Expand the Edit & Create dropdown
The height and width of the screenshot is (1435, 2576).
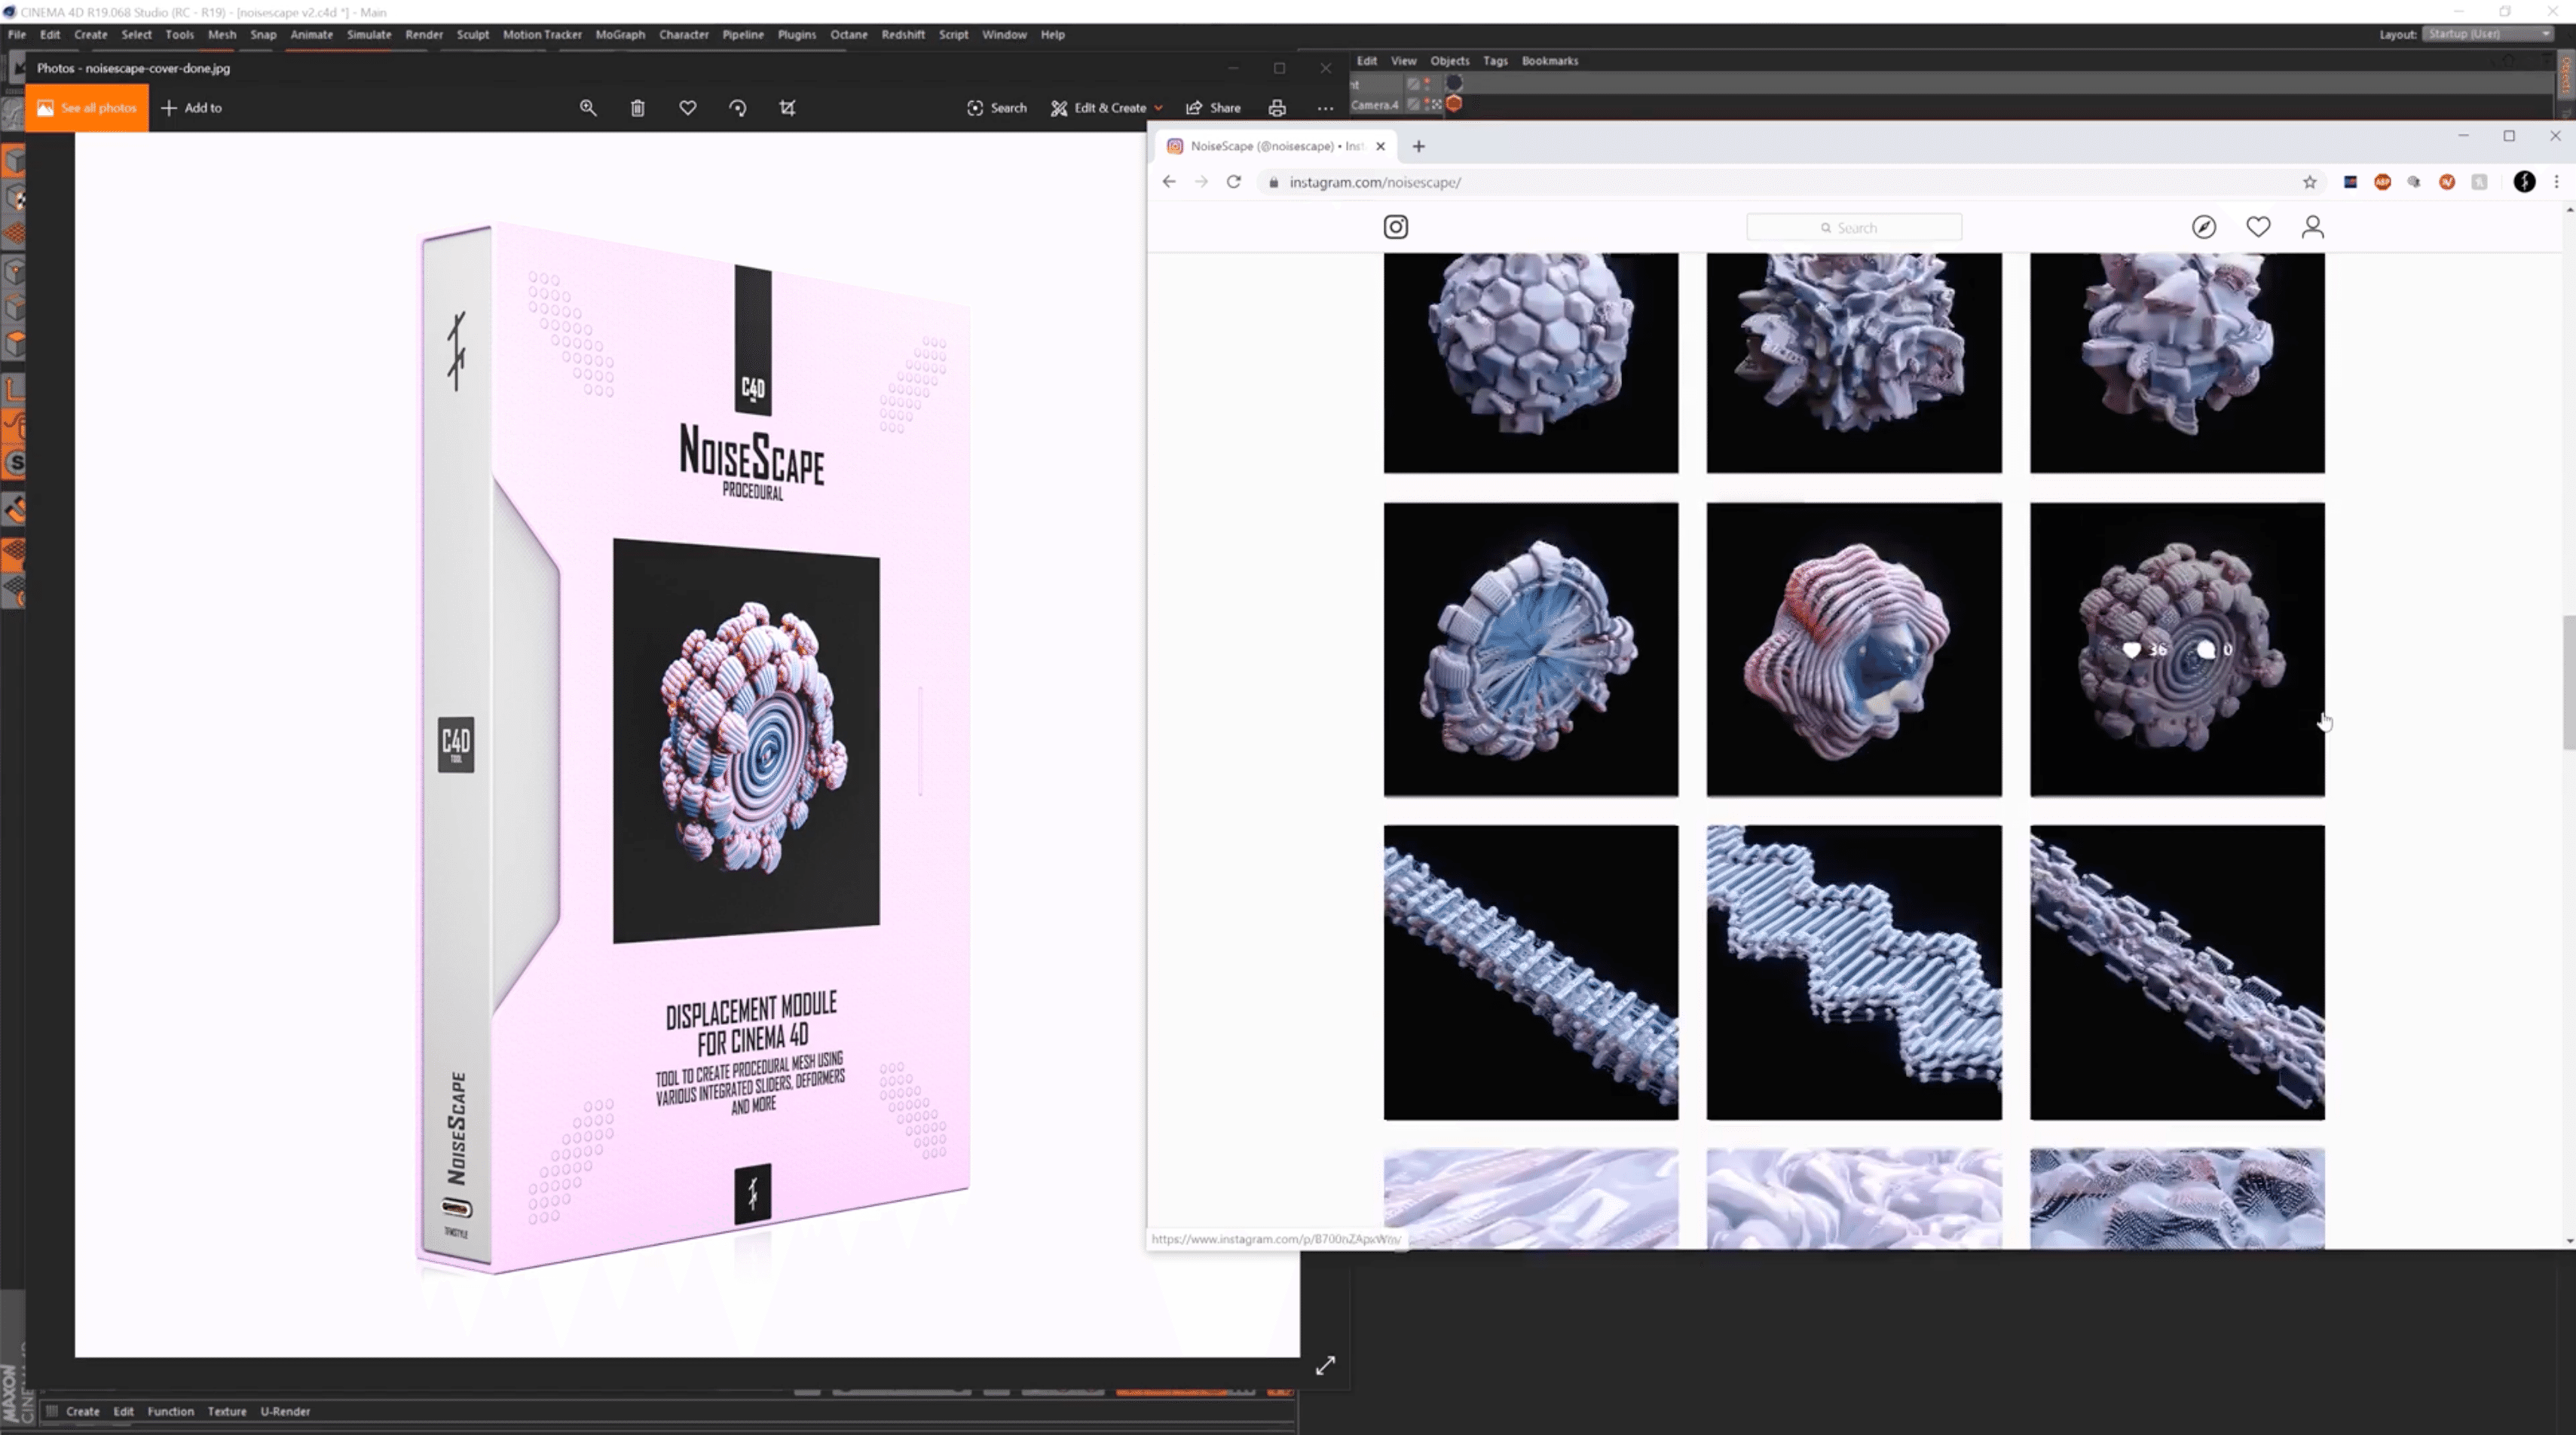click(1159, 108)
